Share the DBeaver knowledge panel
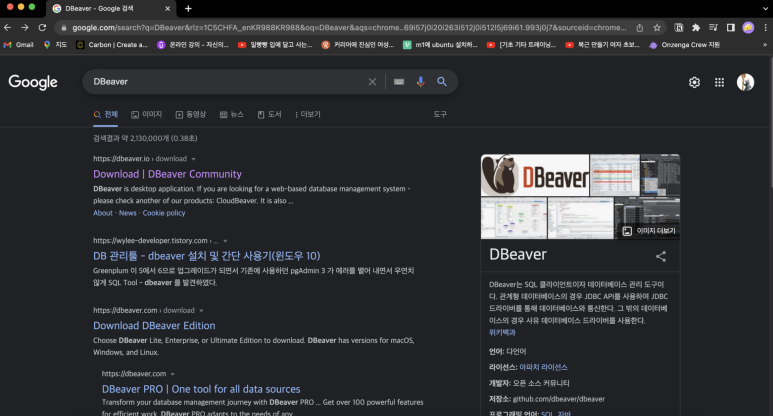773x416 pixels. [661, 256]
